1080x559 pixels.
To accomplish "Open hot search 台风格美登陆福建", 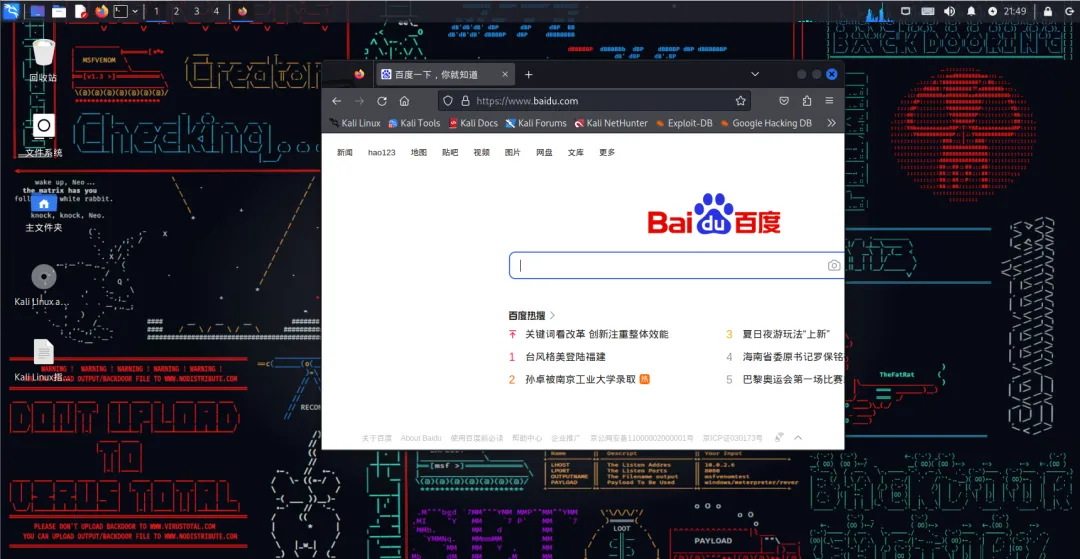I will [x=565, y=357].
